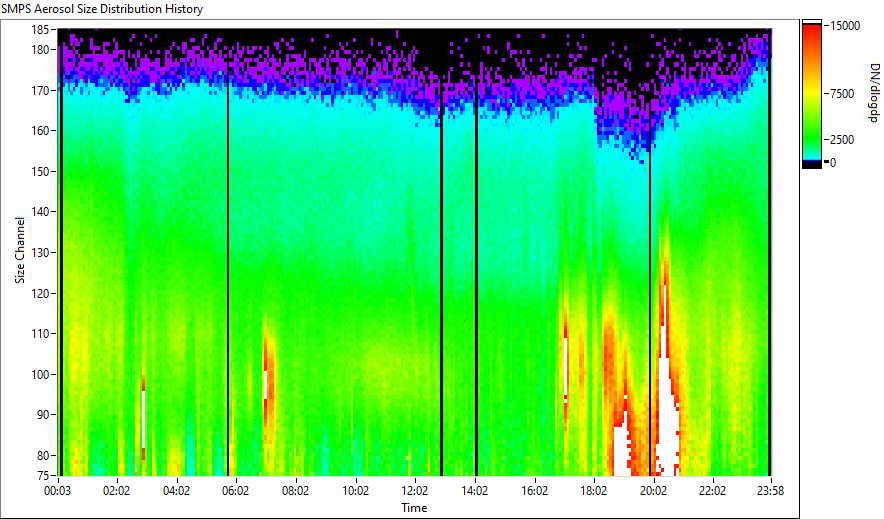The image size is (884, 519).
Task: Click the white streak near 03:00
Action: point(143,420)
